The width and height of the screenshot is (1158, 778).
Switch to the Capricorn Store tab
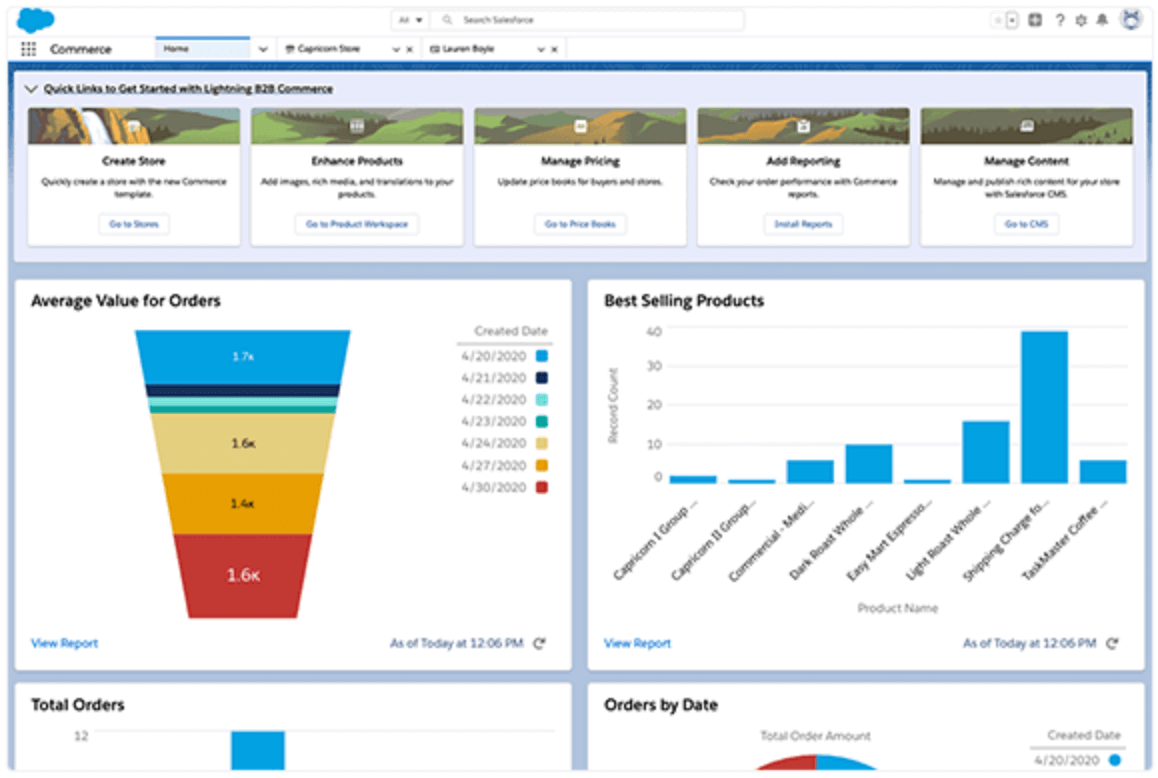[330, 48]
